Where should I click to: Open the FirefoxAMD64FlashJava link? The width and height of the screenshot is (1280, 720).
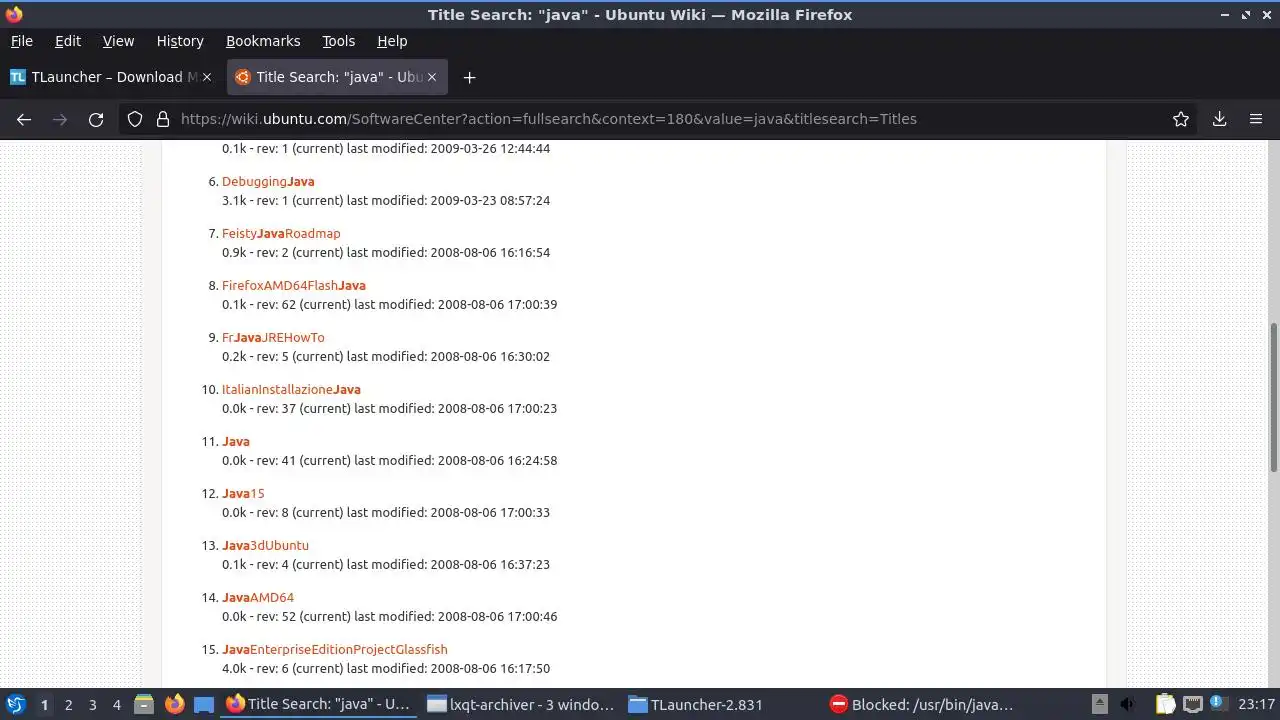click(294, 285)
